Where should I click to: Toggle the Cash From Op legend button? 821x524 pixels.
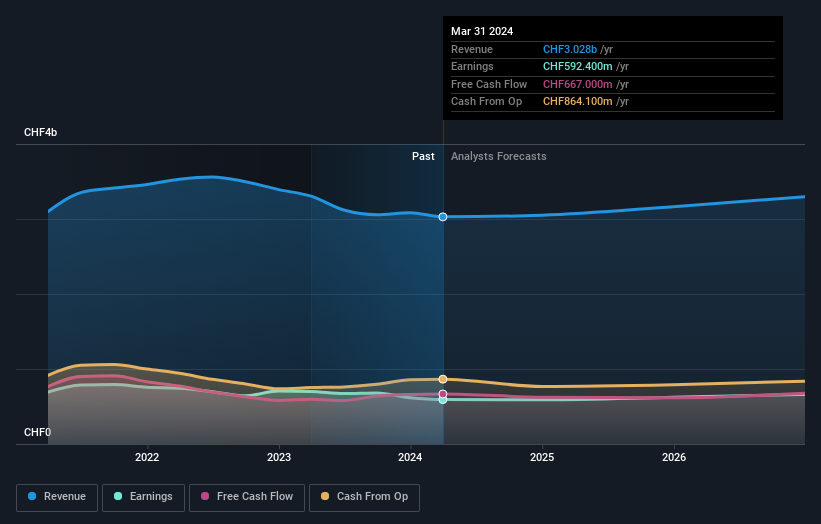(364, 497)
